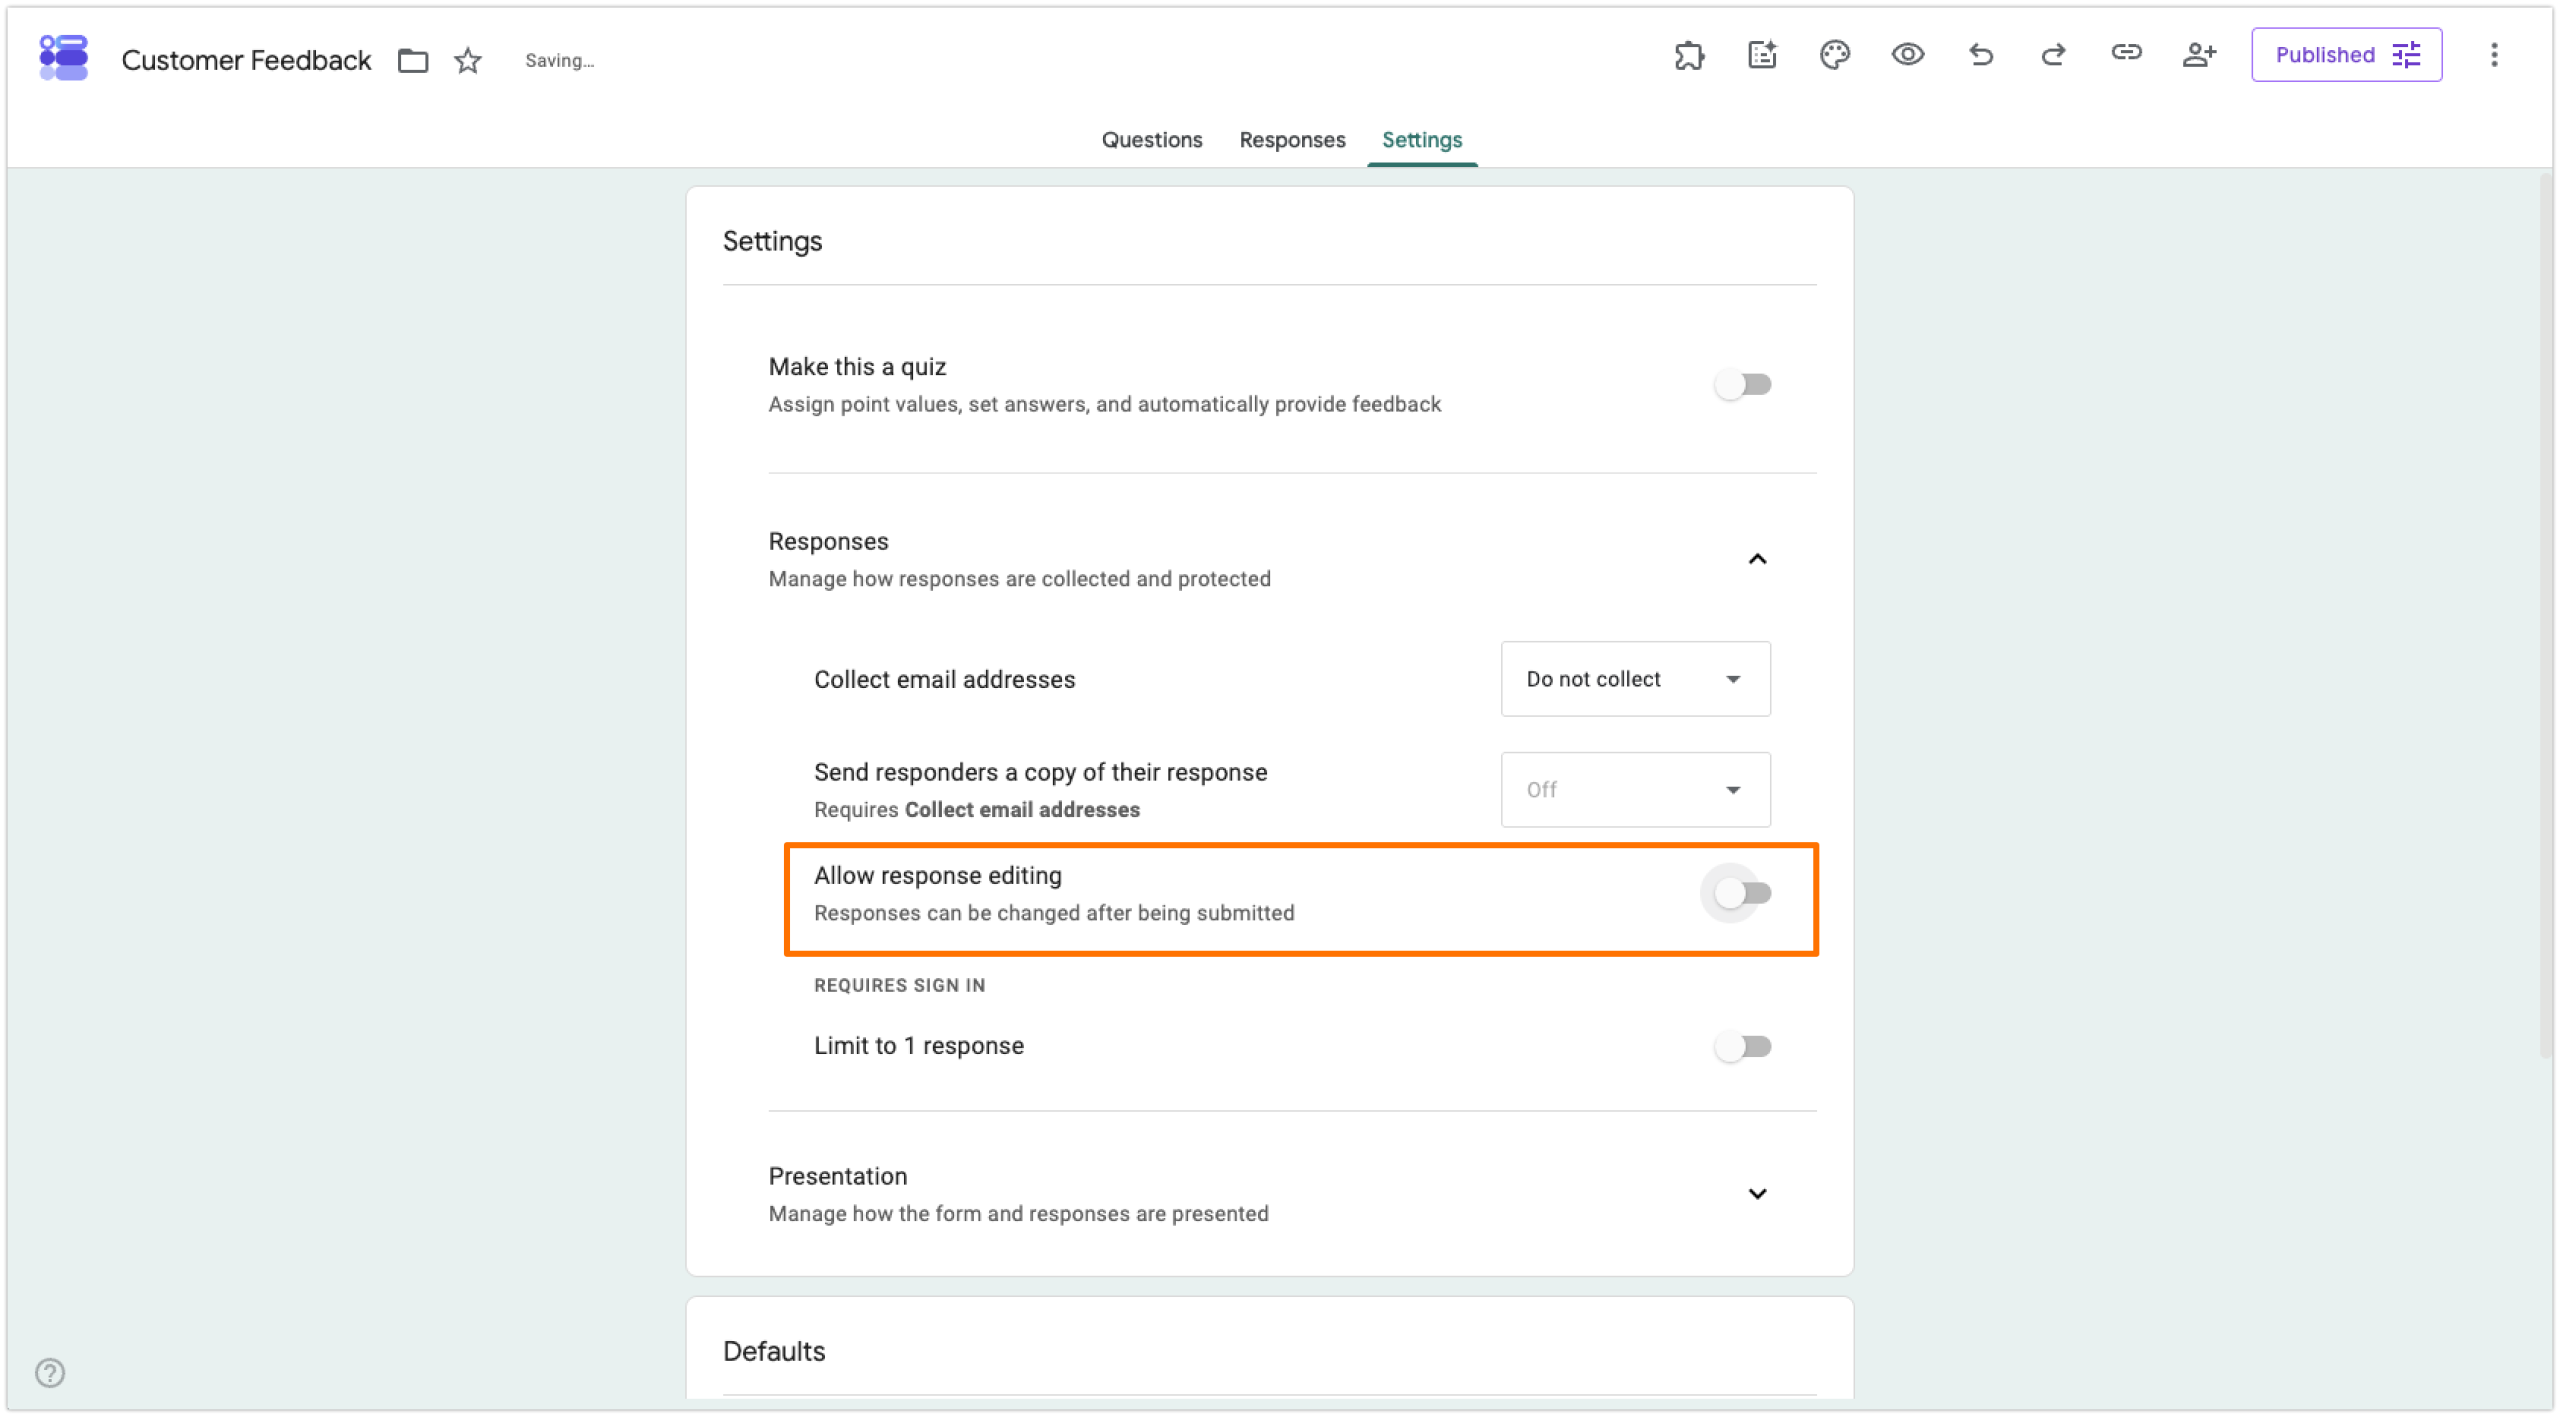Click the Customer Feedback form title
Image resolution: width=2560 pixels, height=1417 pixels.
246,61
